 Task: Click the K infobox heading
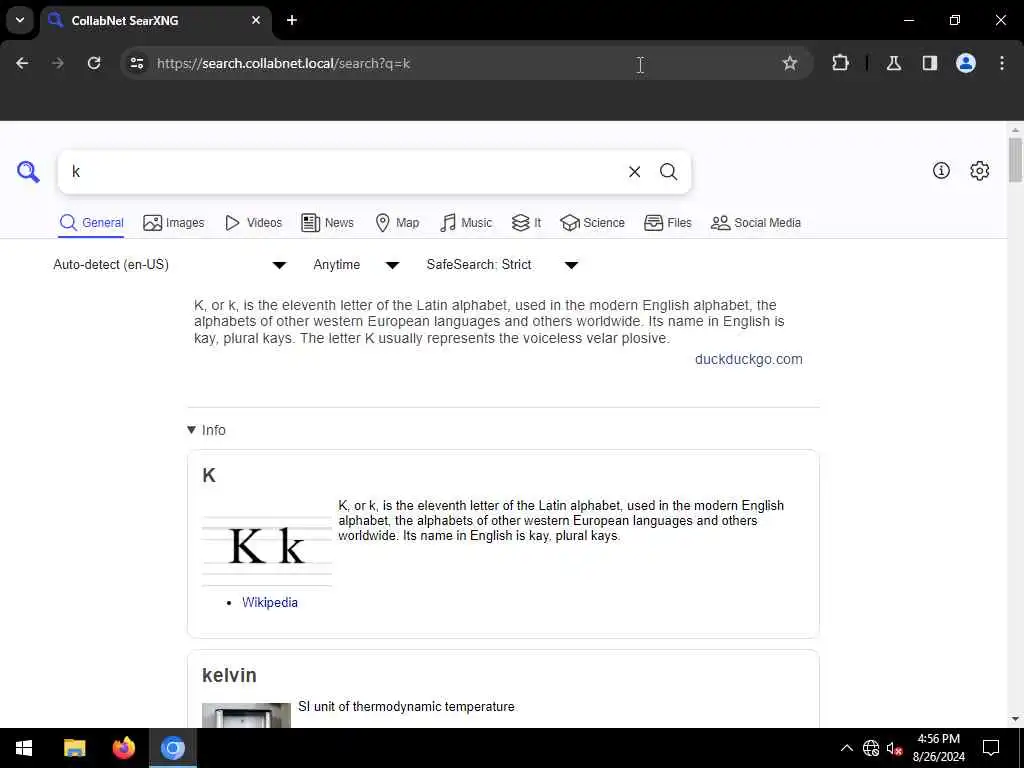point(209,475)
